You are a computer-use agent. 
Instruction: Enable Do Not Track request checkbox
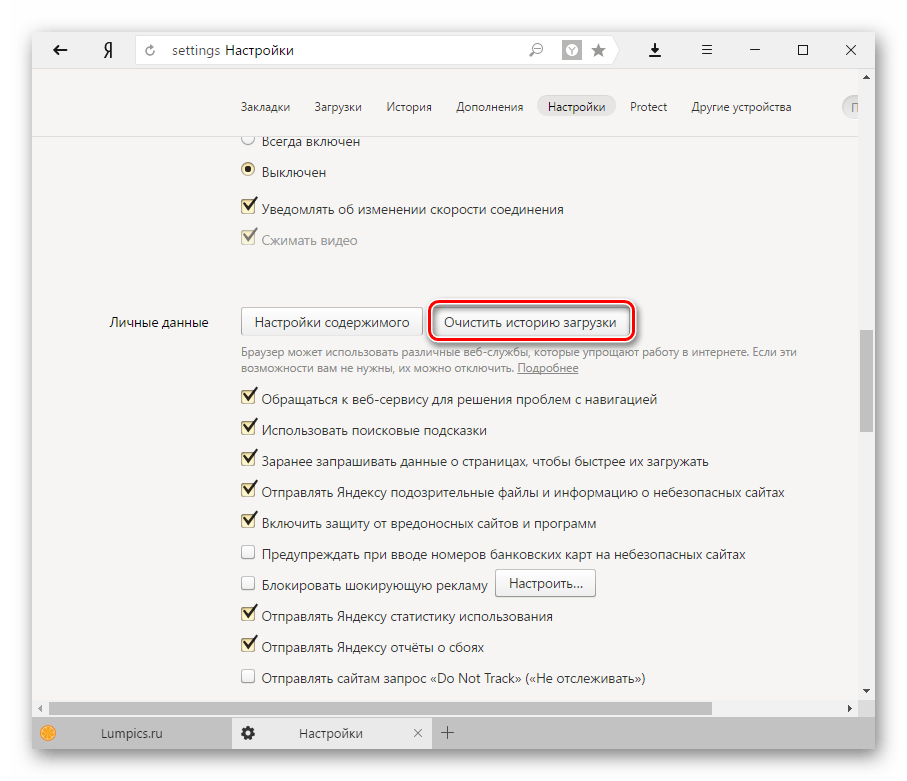pos(248,676)
